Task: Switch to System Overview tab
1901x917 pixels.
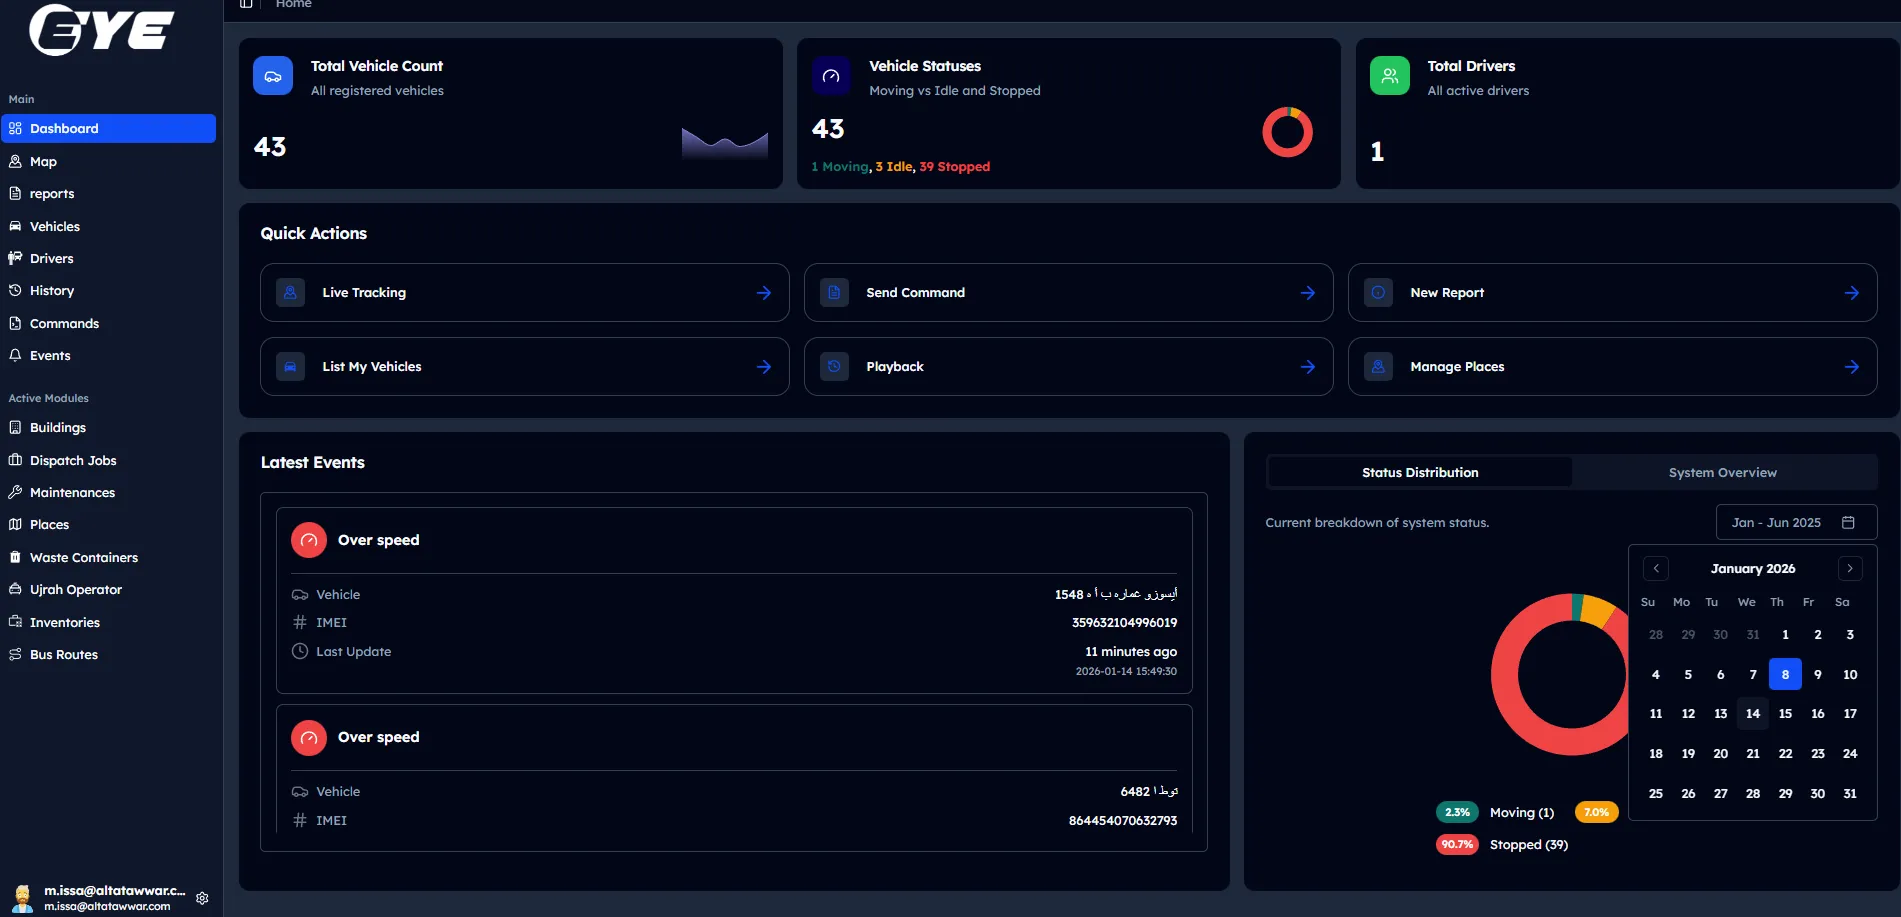Action: pos(1722,473)
